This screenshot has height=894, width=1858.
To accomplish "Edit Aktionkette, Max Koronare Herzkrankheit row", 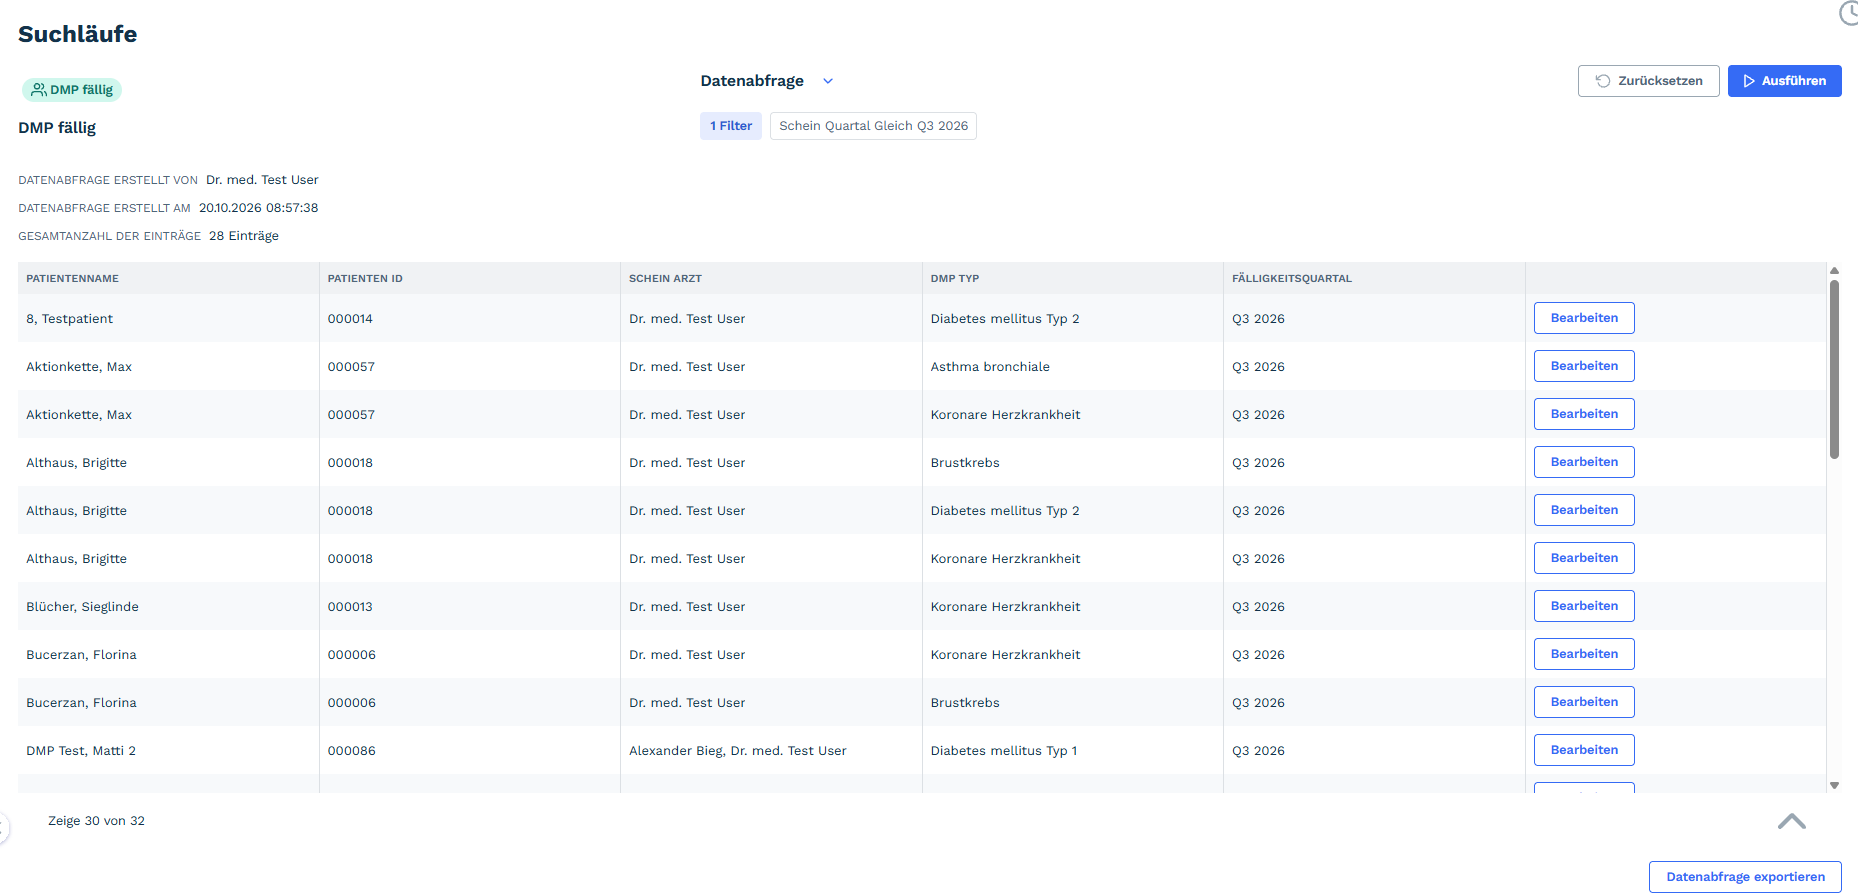I will (x=1584, y=414).
